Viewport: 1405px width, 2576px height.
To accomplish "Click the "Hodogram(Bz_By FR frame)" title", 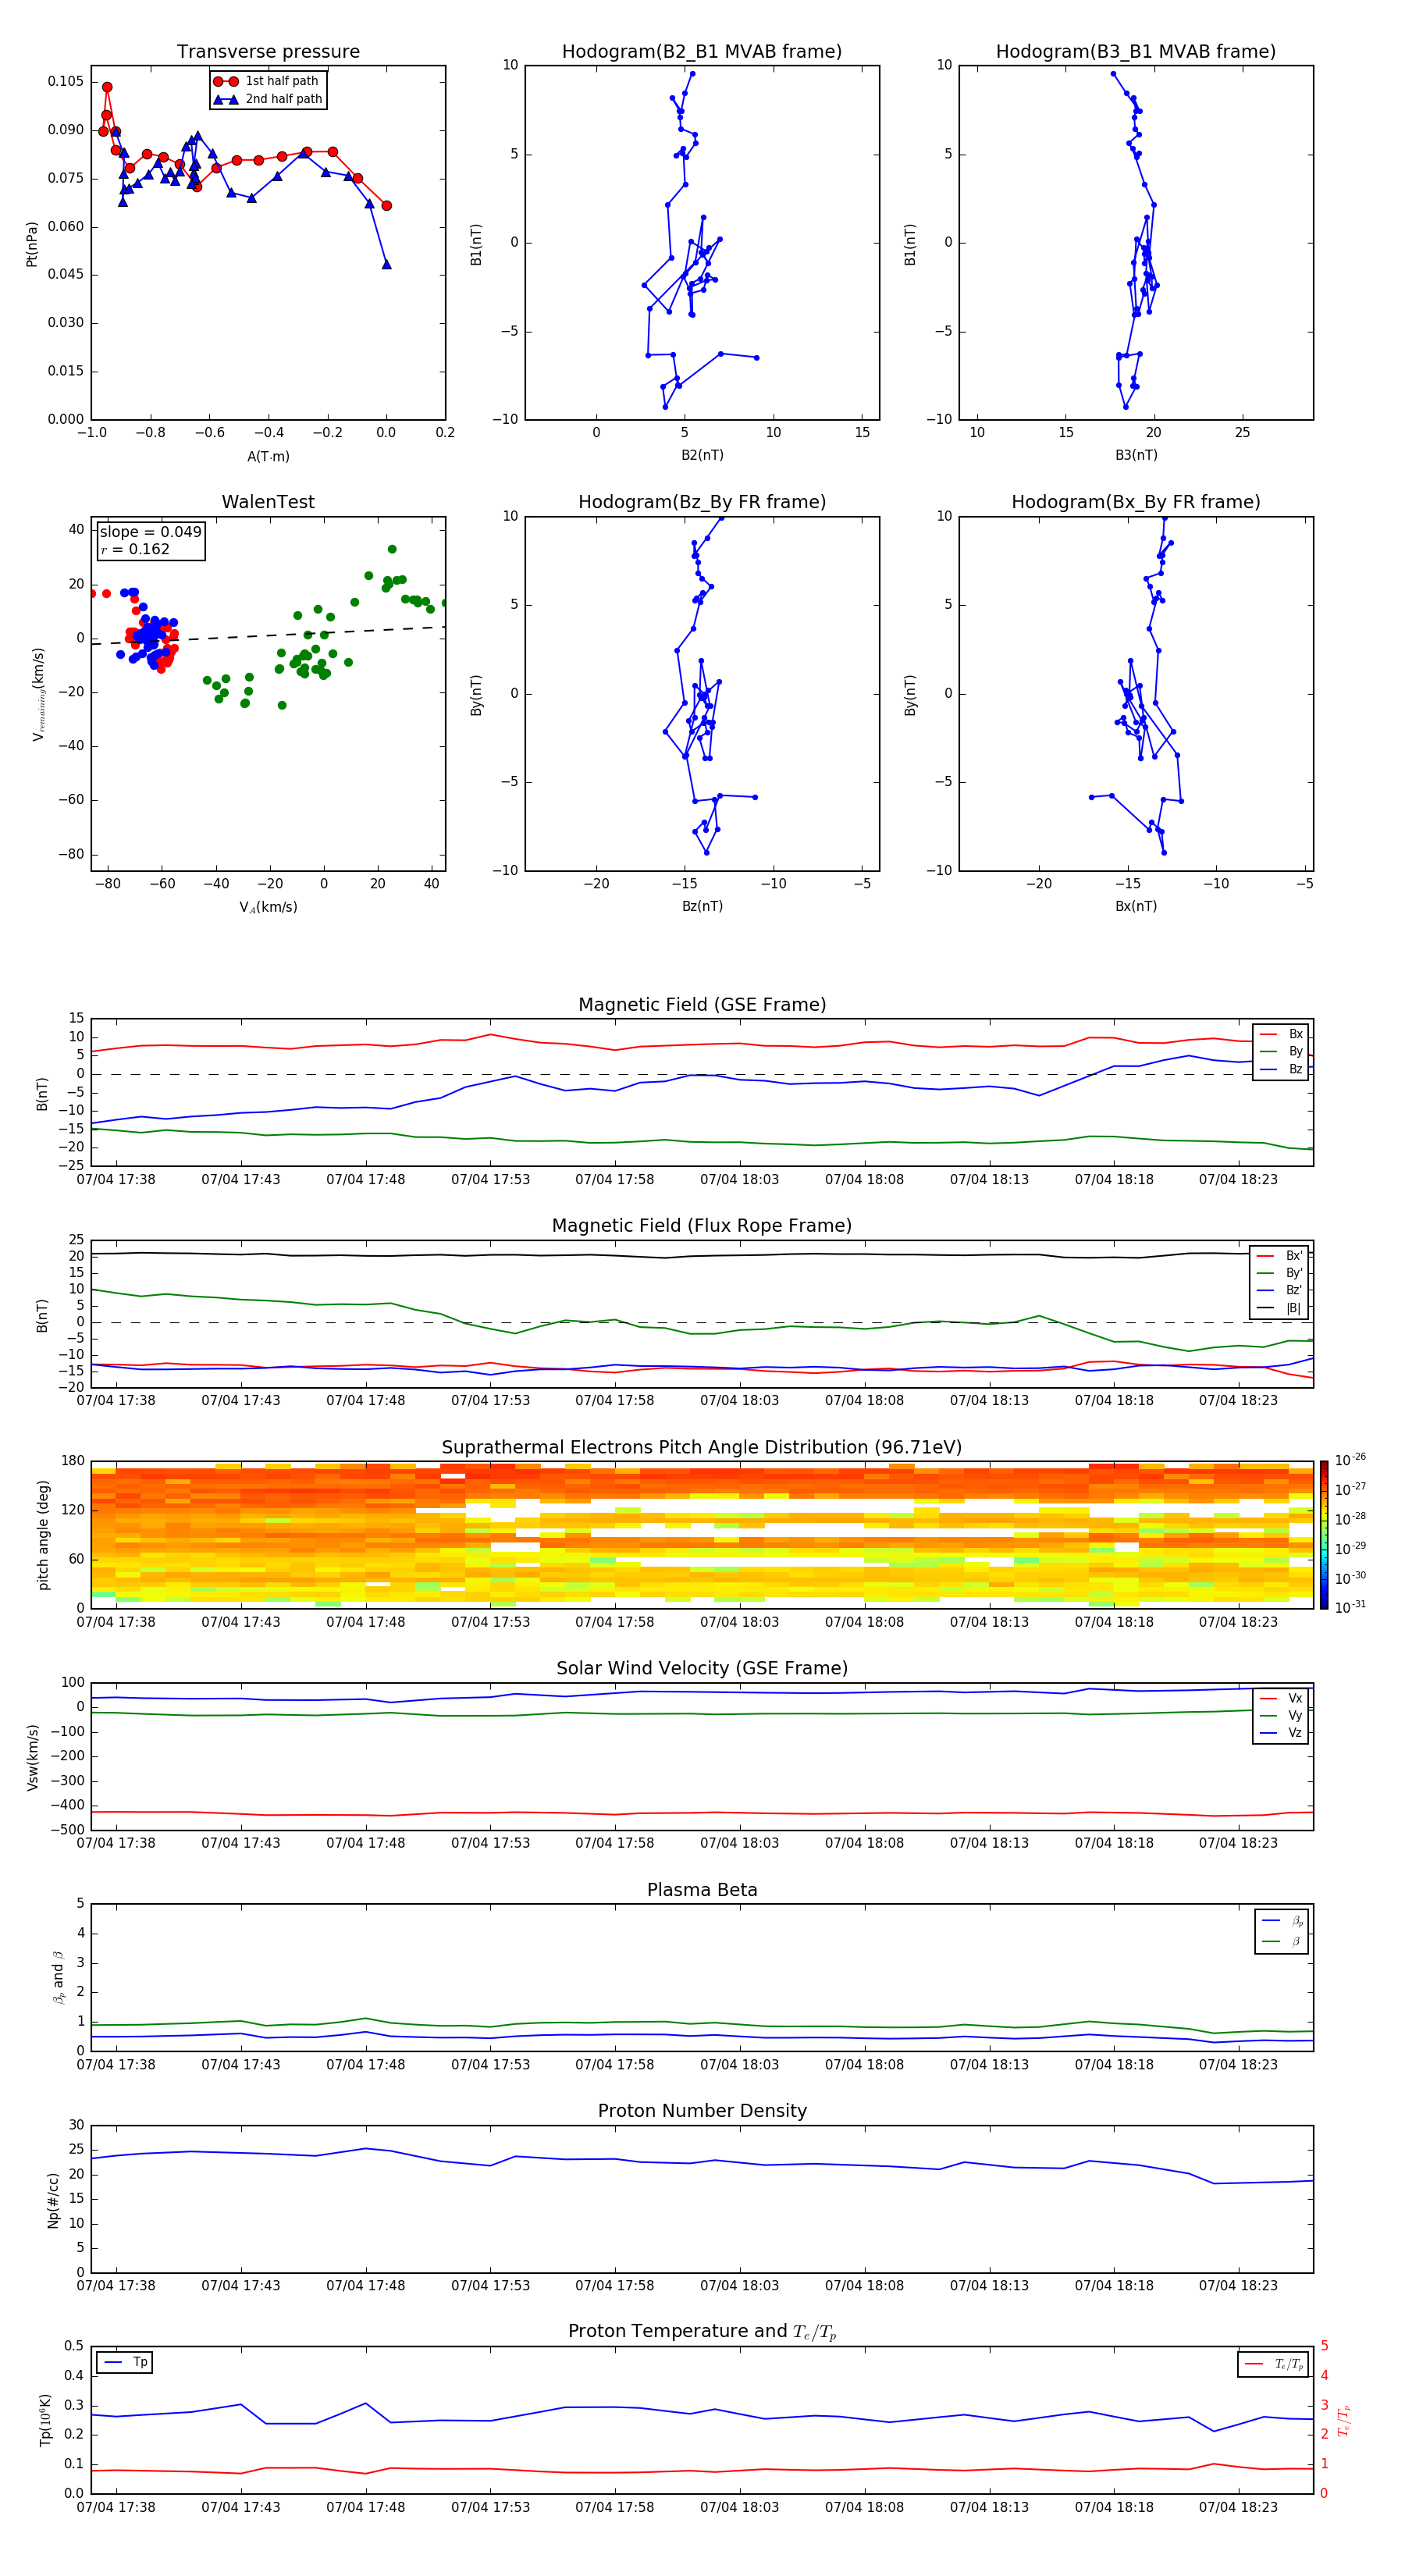I will point(702,502).
